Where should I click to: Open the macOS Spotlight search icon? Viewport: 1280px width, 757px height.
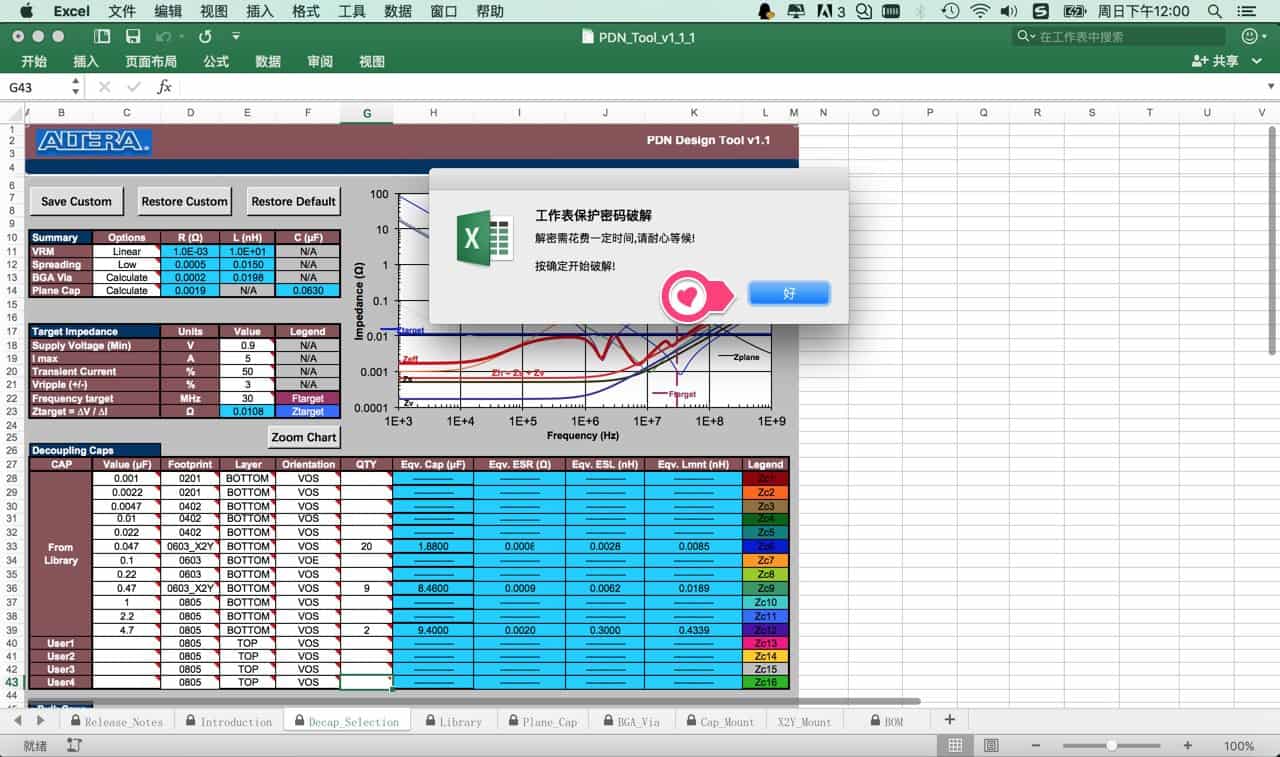[1215, 11]
